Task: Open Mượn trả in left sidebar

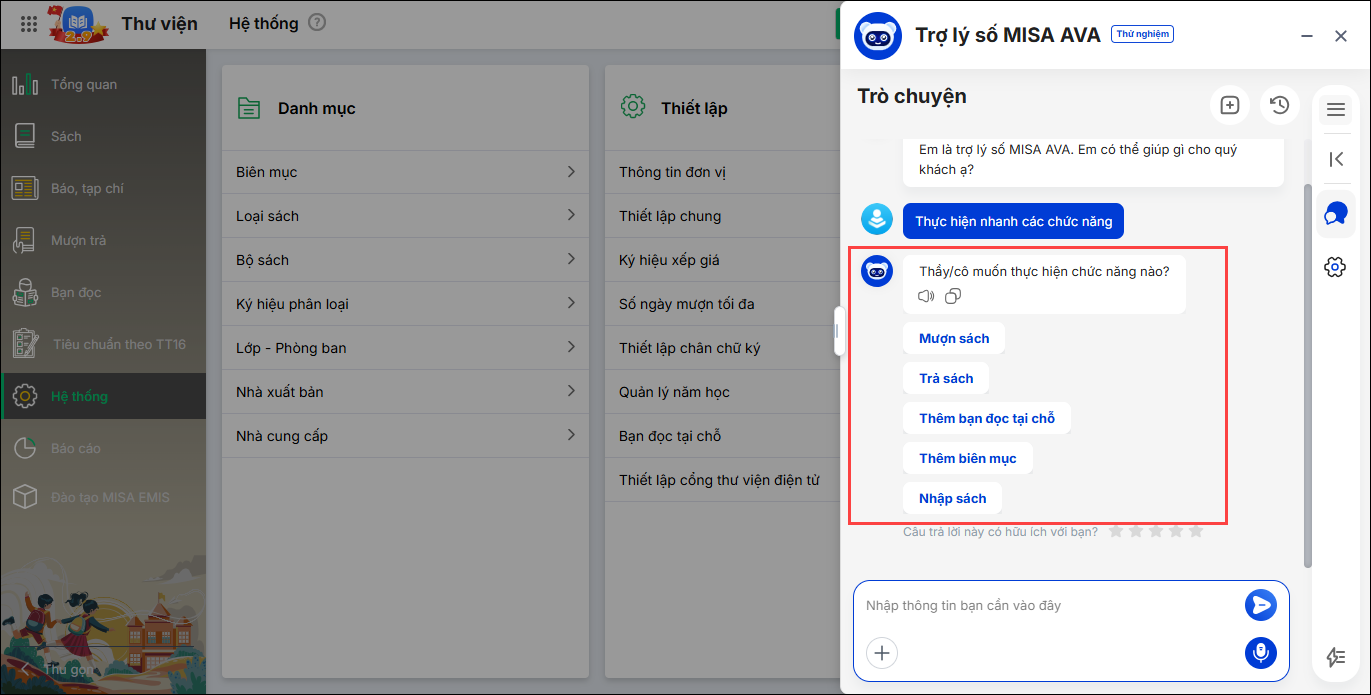Action: click(78, 240)
